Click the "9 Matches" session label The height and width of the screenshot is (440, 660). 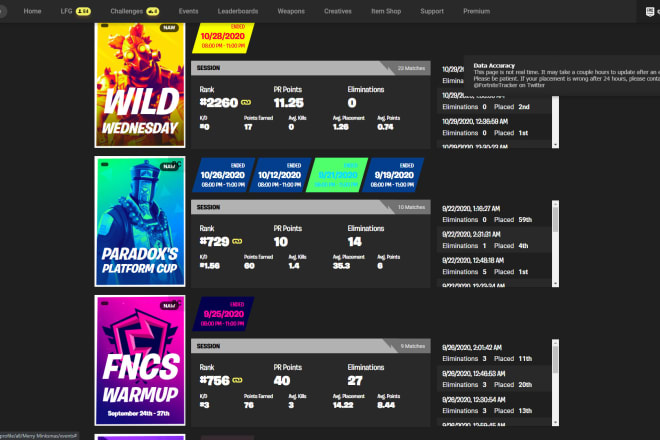pos(412,346)
